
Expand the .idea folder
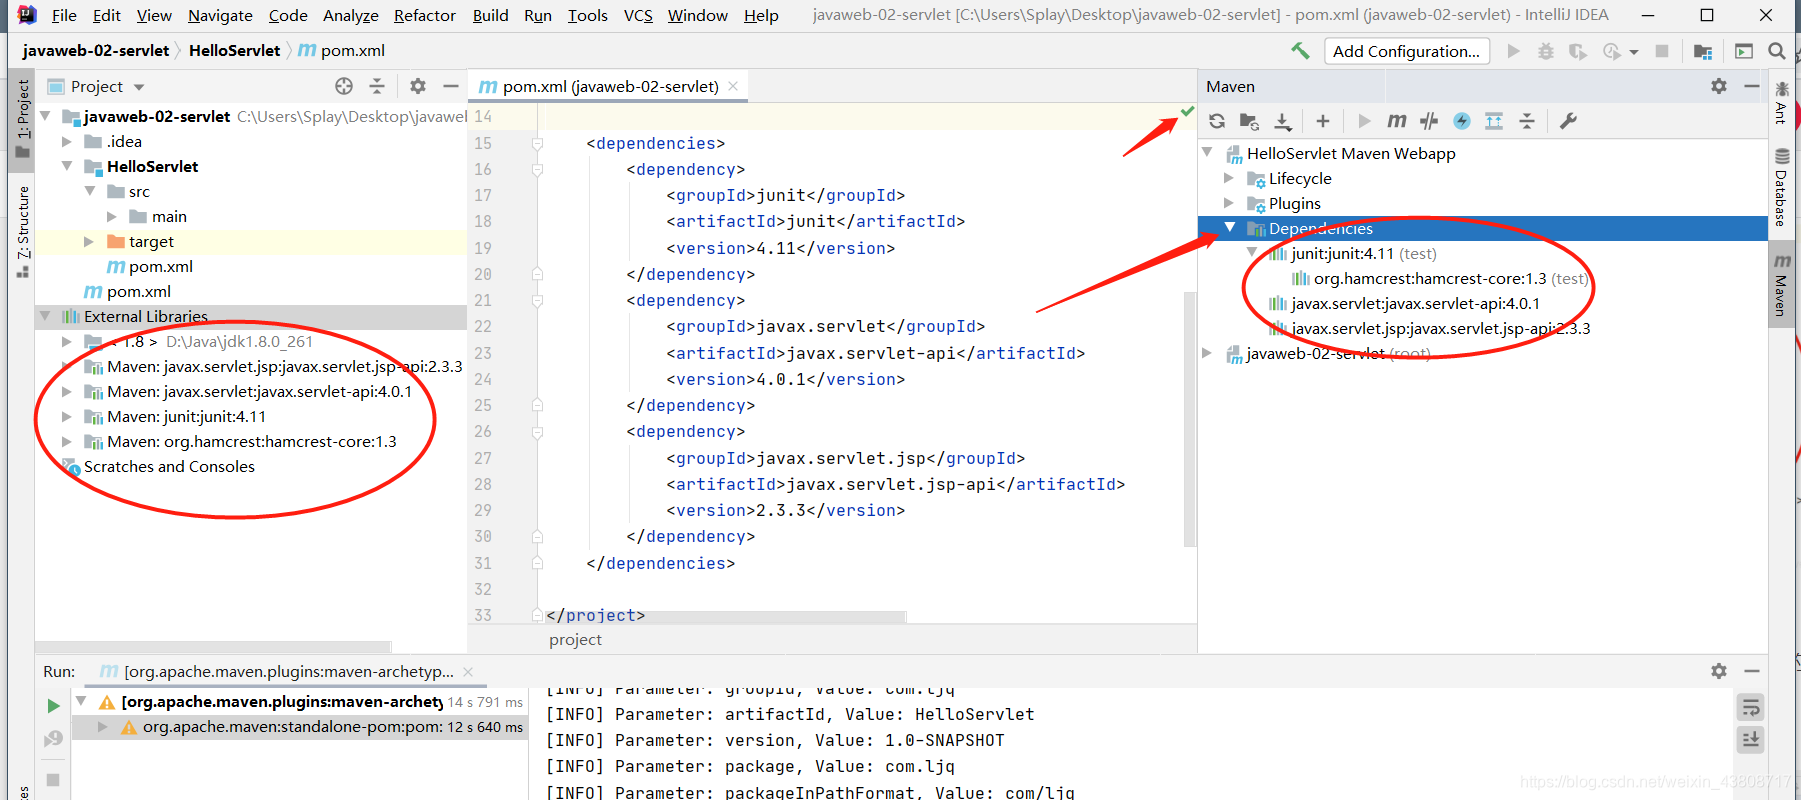pos(67,142)
